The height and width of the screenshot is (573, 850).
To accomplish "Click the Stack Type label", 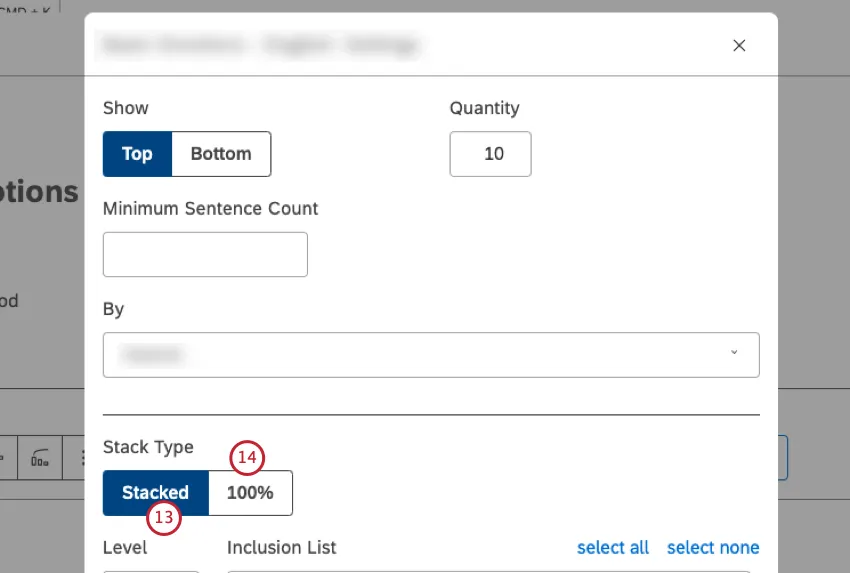I will tap(148, 447).
